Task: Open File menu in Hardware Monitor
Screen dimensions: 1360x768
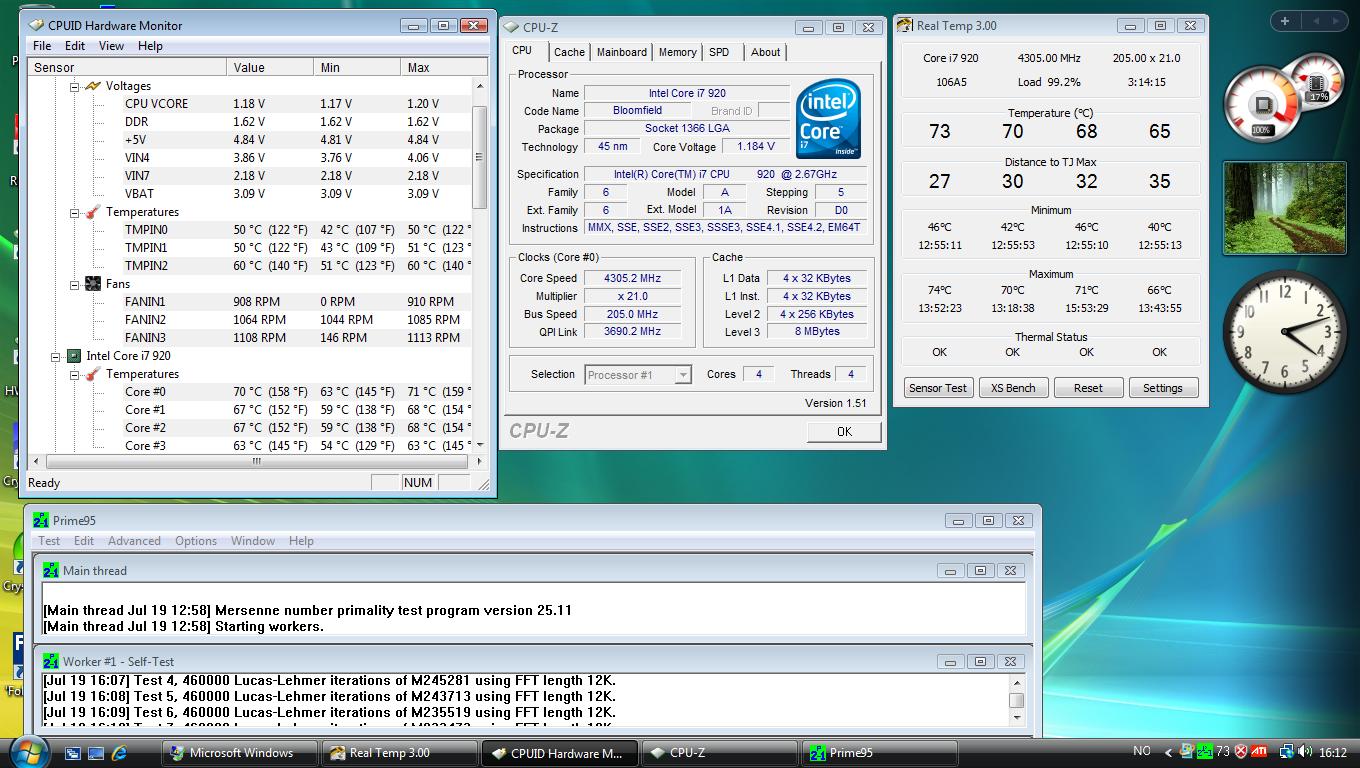Action: 42,46
